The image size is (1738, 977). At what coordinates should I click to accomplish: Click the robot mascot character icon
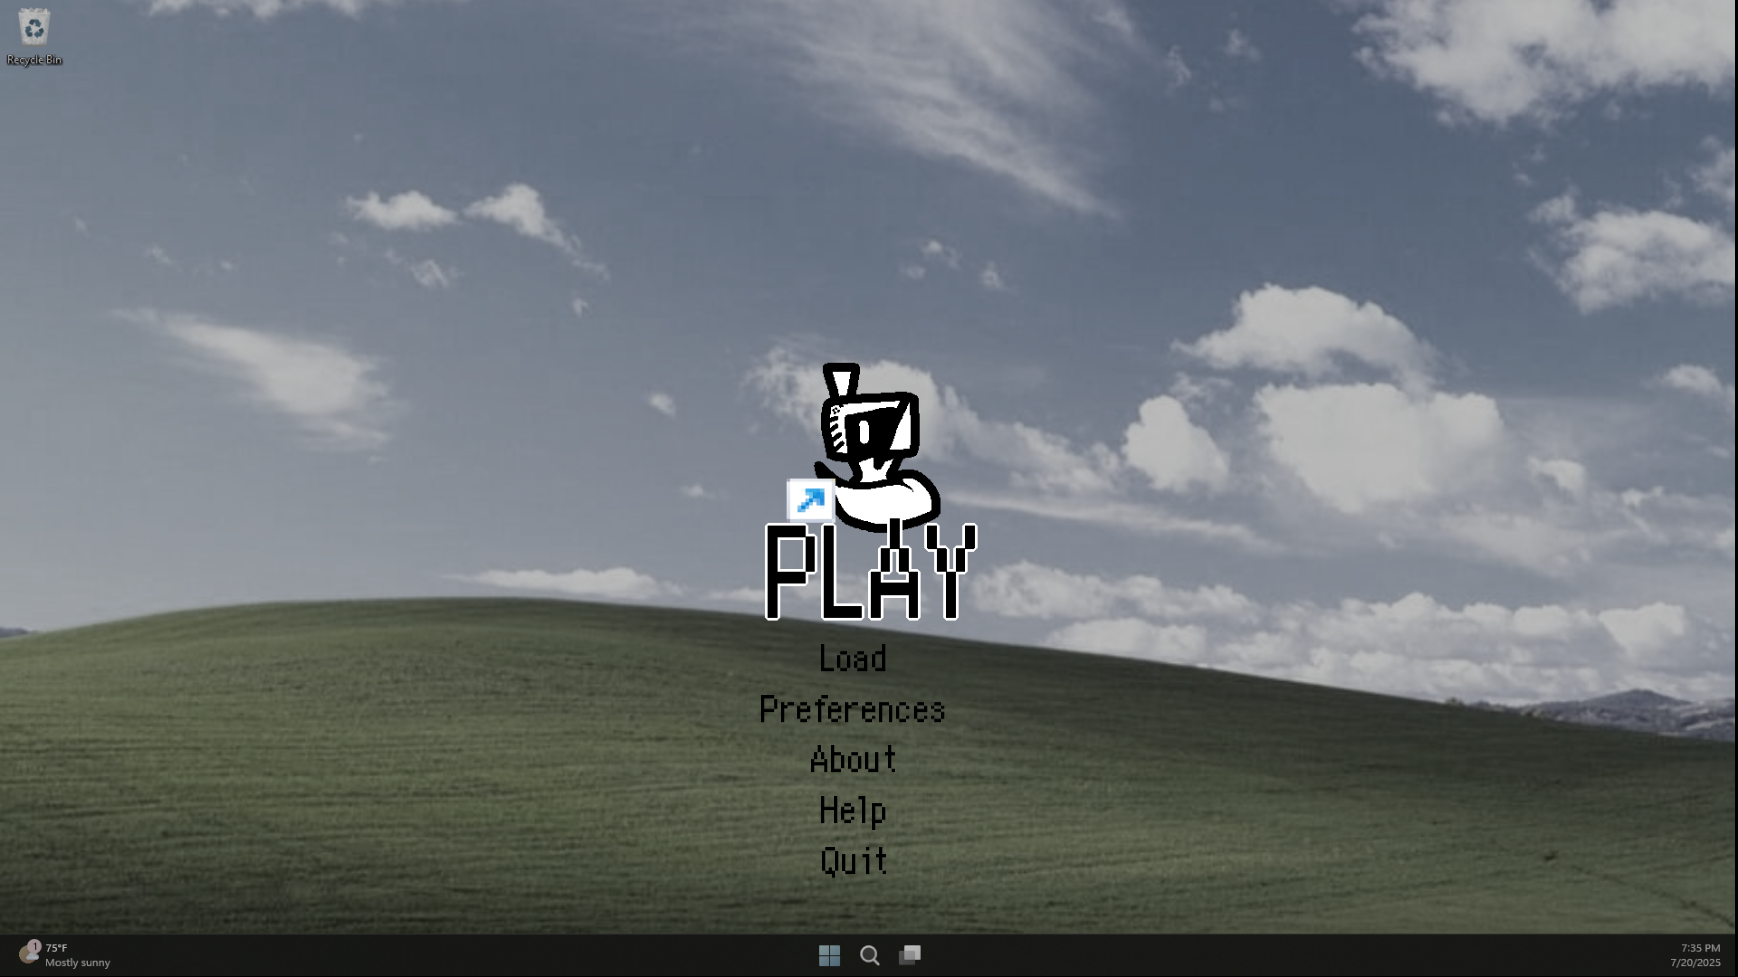pyautogui.click(x=877, y=447)
